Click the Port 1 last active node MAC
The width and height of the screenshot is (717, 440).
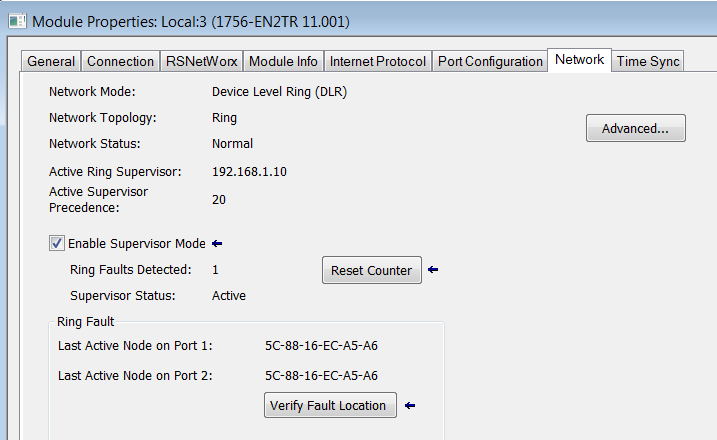[x=321, y=345]
